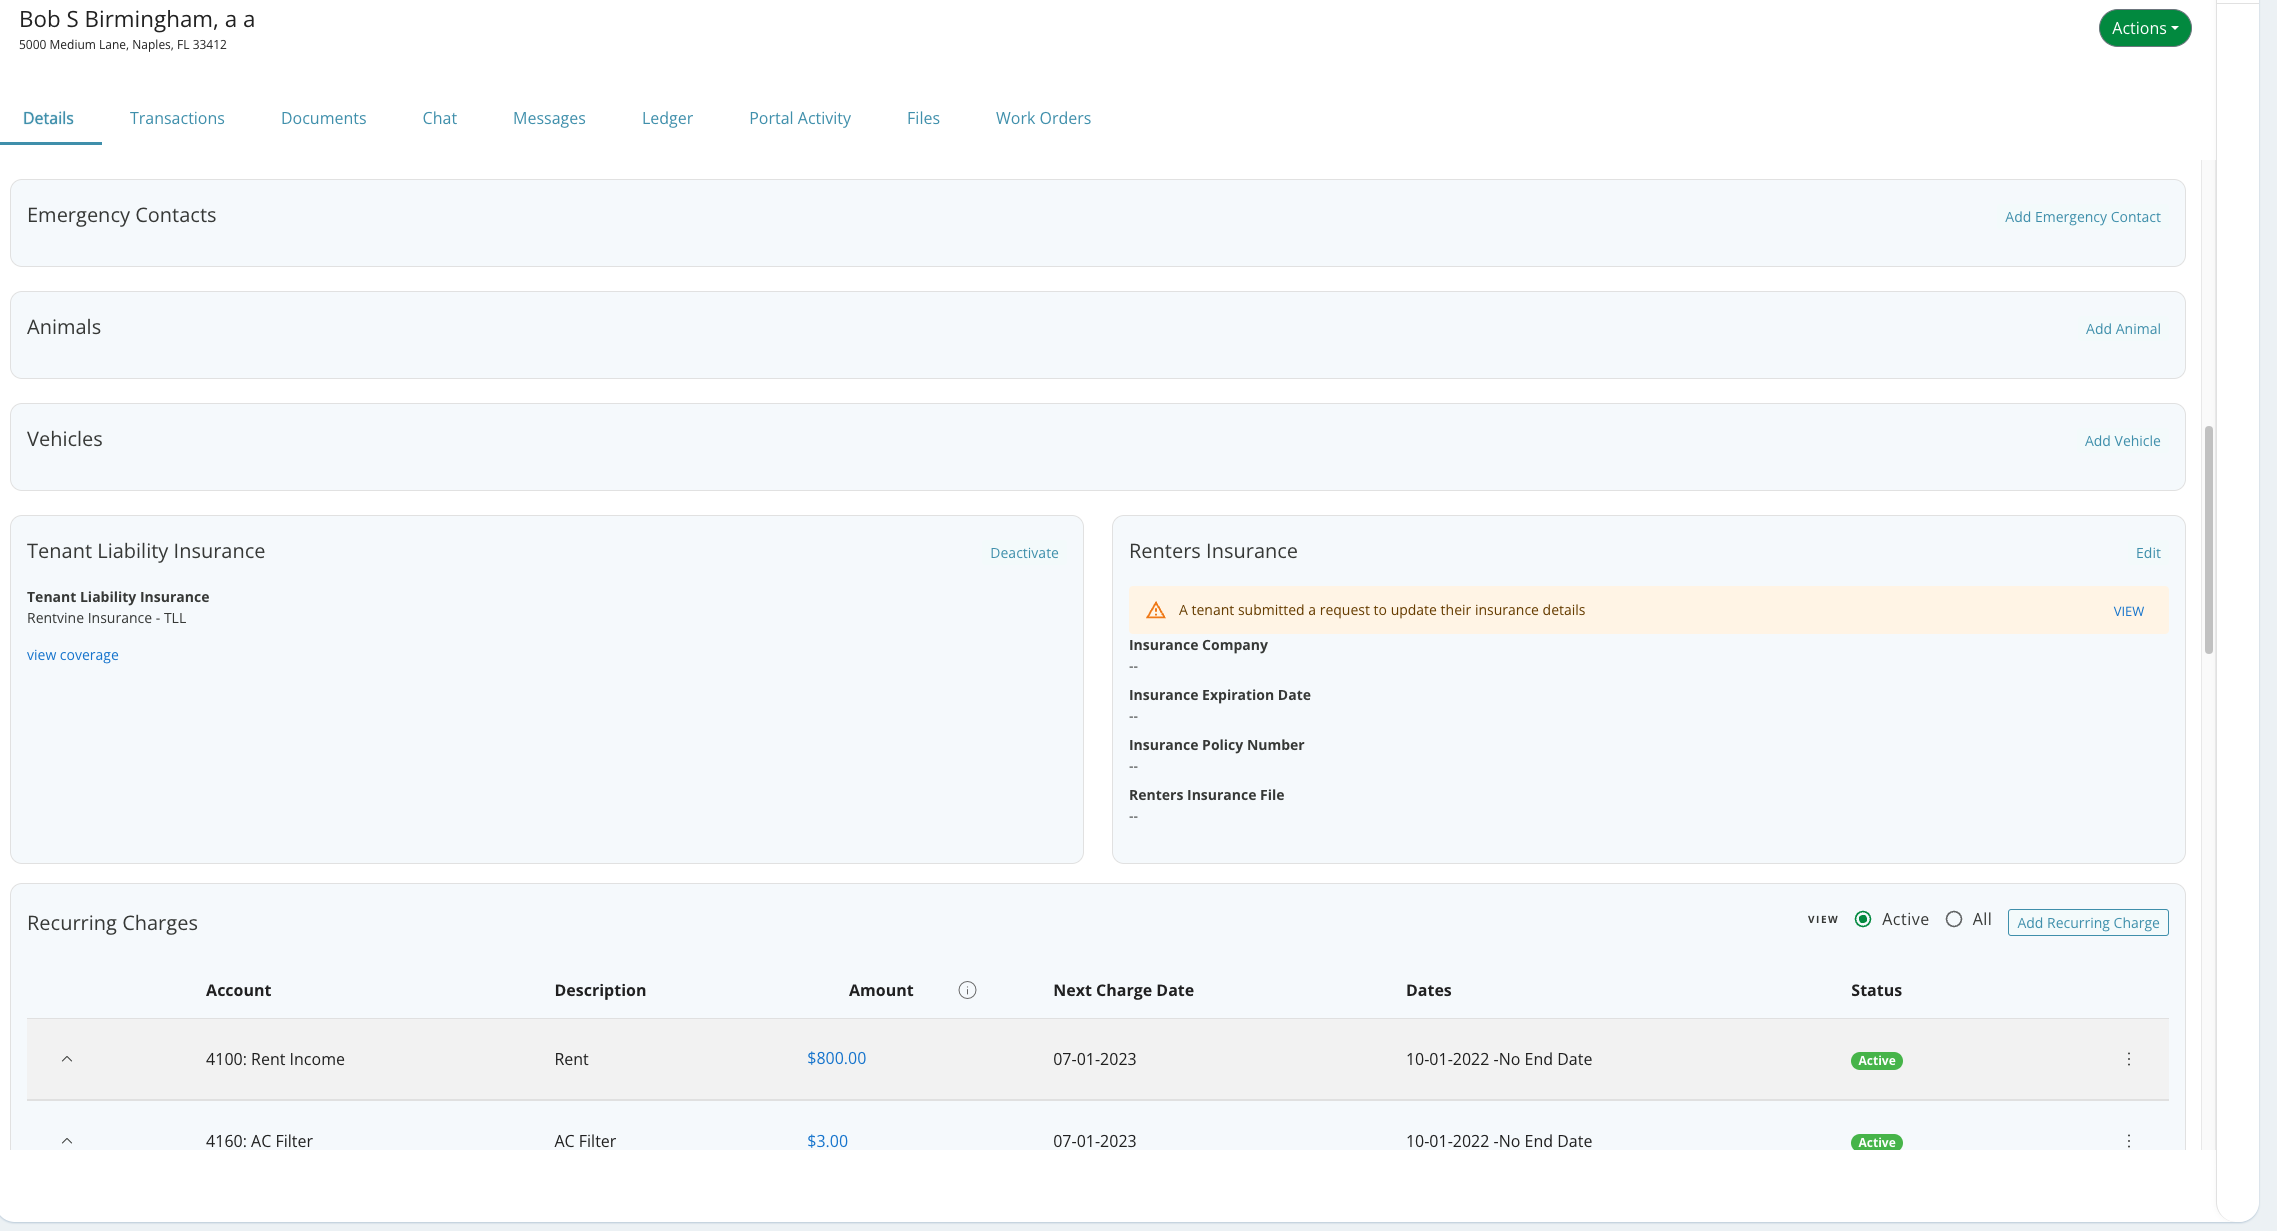Click the orange warning triangle icon
This screenshot has width=2277, height=1231.
[1155, 610]
